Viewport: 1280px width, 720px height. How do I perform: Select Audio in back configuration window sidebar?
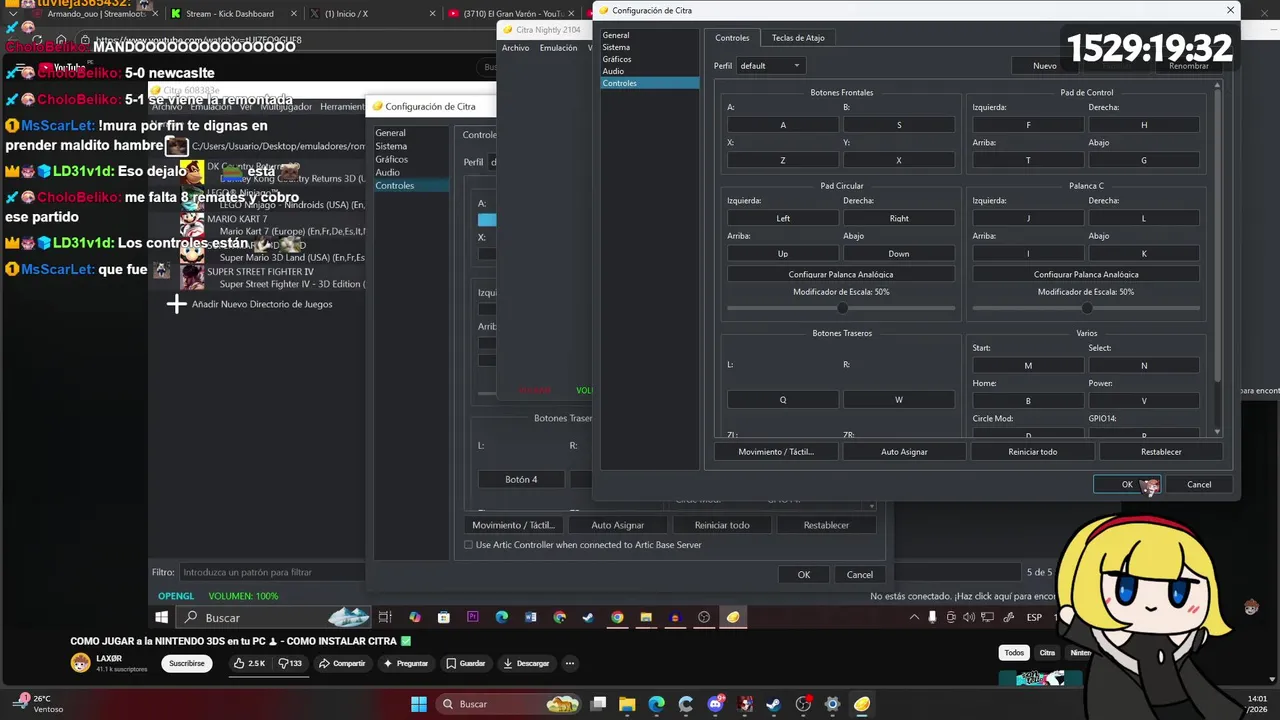click(x=388, y=172)
